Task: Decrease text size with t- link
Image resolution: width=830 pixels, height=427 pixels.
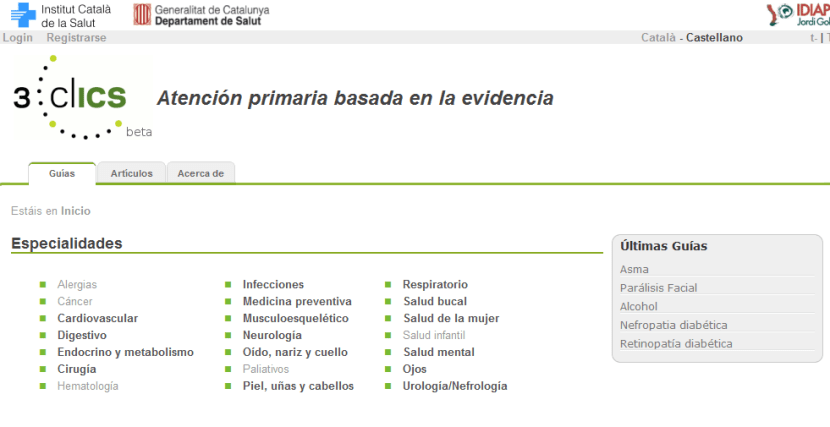Action: (813, 38)
